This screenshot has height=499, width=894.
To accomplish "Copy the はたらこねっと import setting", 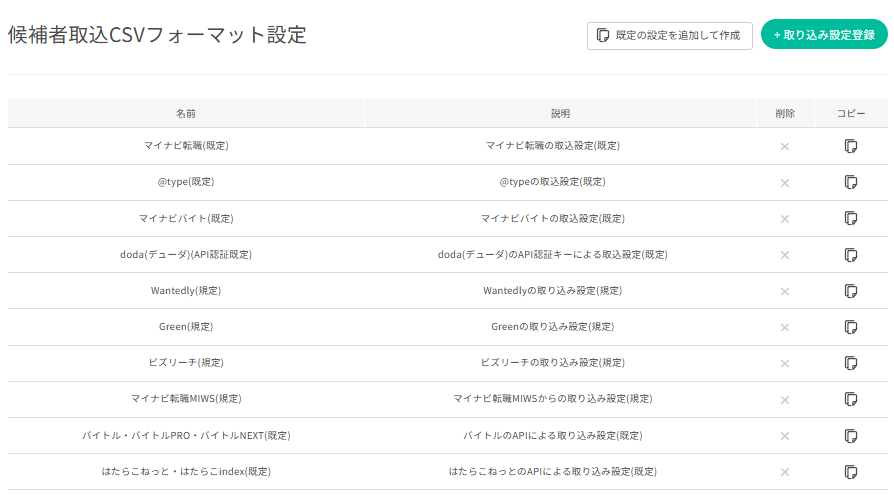I will 851,472.
